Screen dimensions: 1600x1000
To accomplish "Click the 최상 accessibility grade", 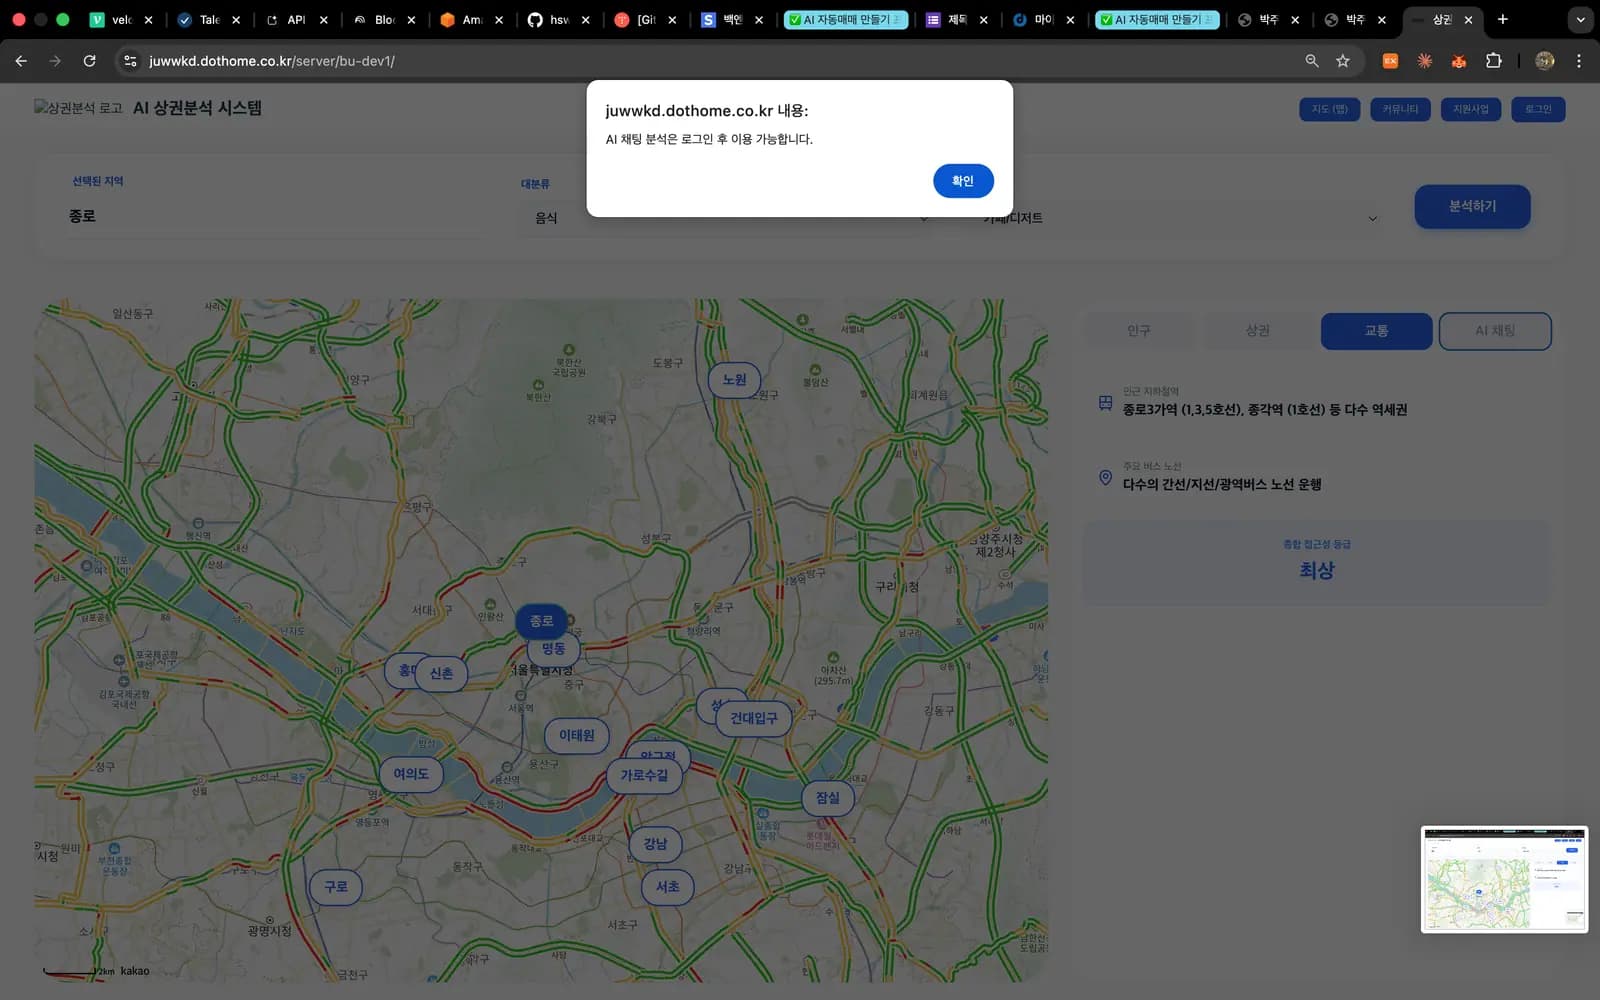I will [x=1316, y=571].
